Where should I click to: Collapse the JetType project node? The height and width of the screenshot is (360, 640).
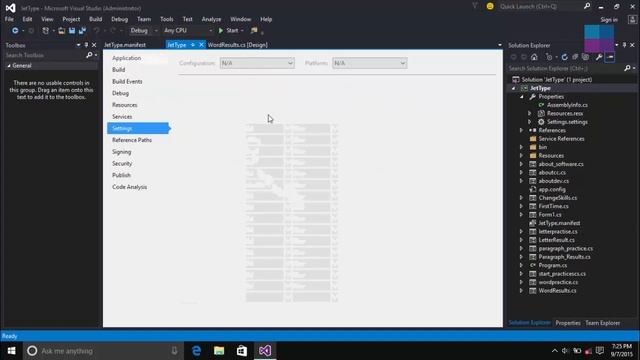point(513,88)
